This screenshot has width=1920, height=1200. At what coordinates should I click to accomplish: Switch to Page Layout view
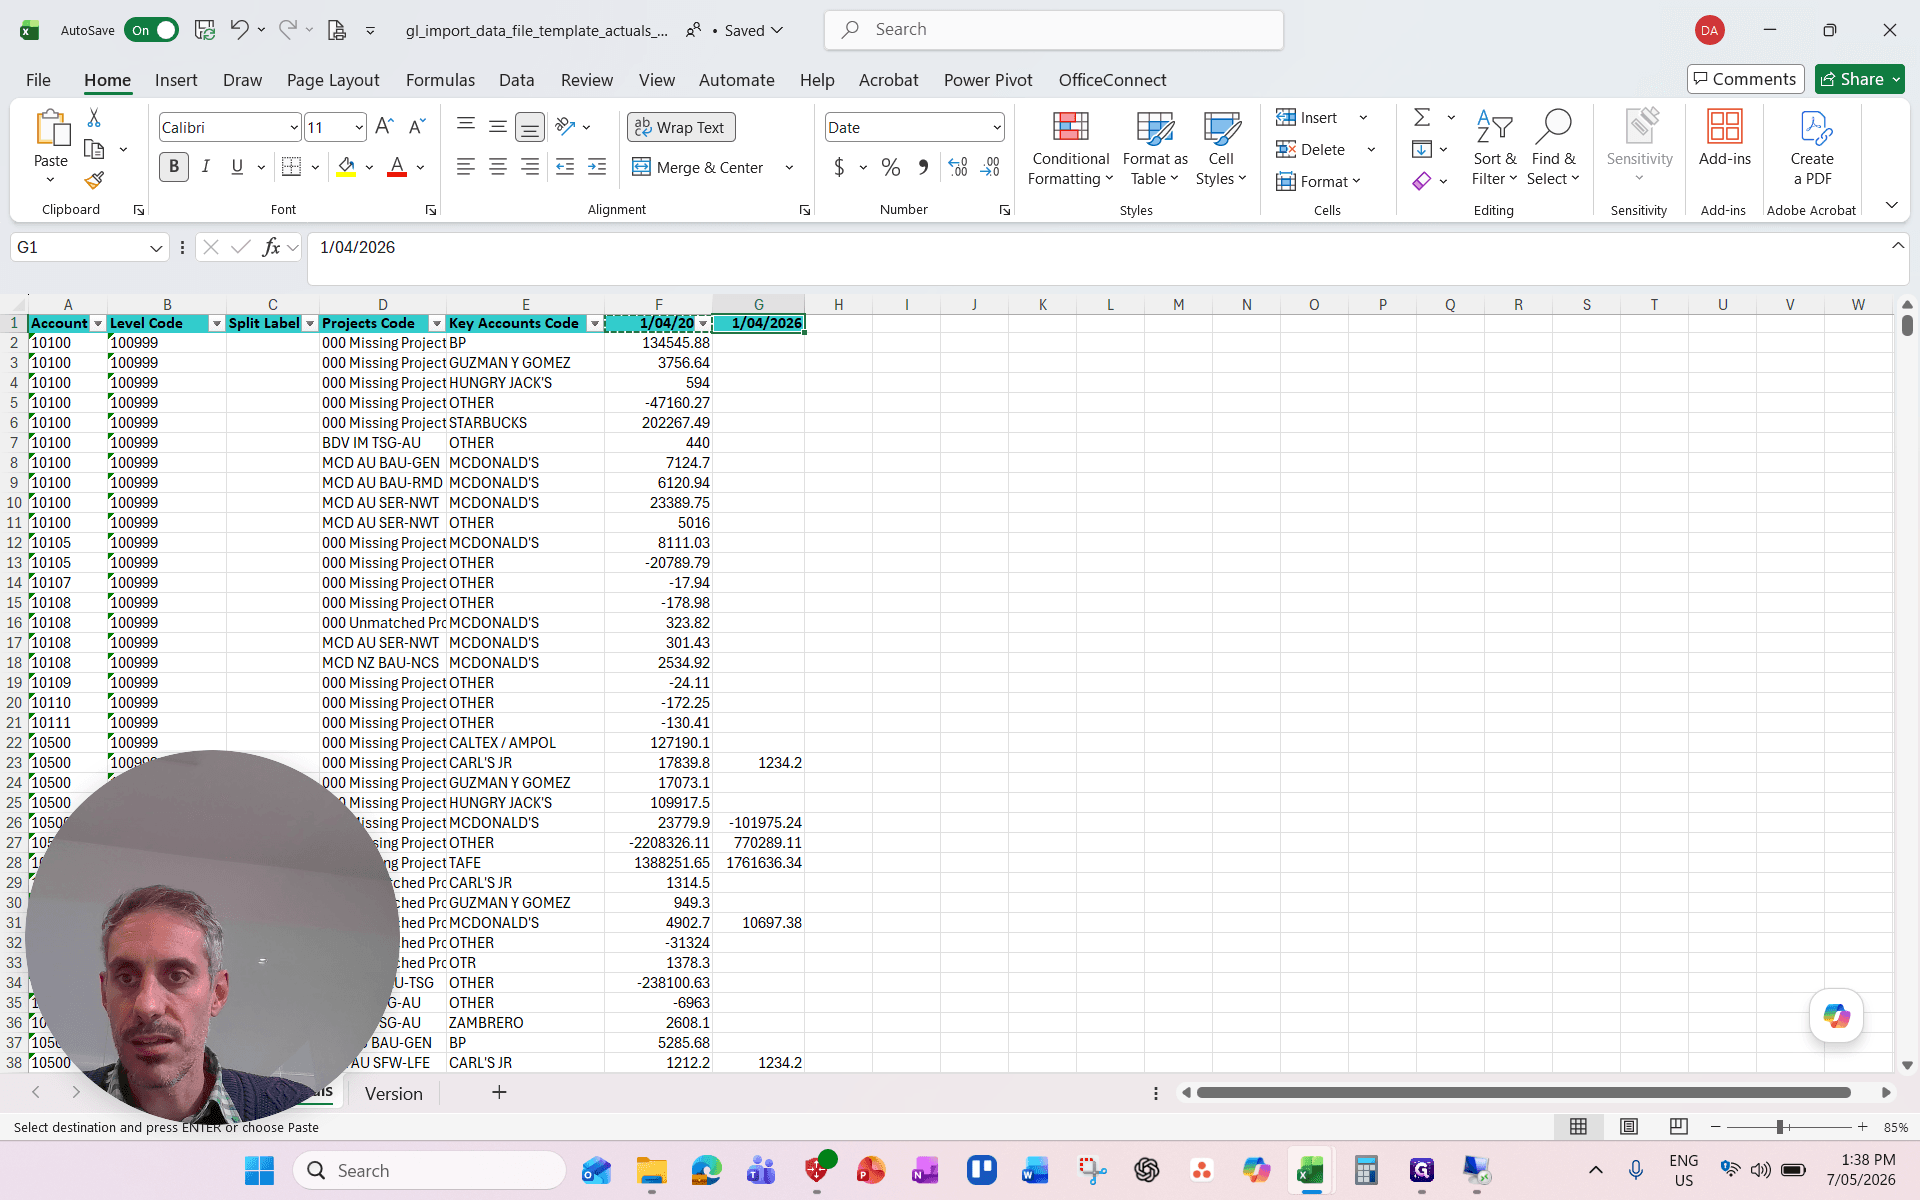[x=1629, y=1127]
